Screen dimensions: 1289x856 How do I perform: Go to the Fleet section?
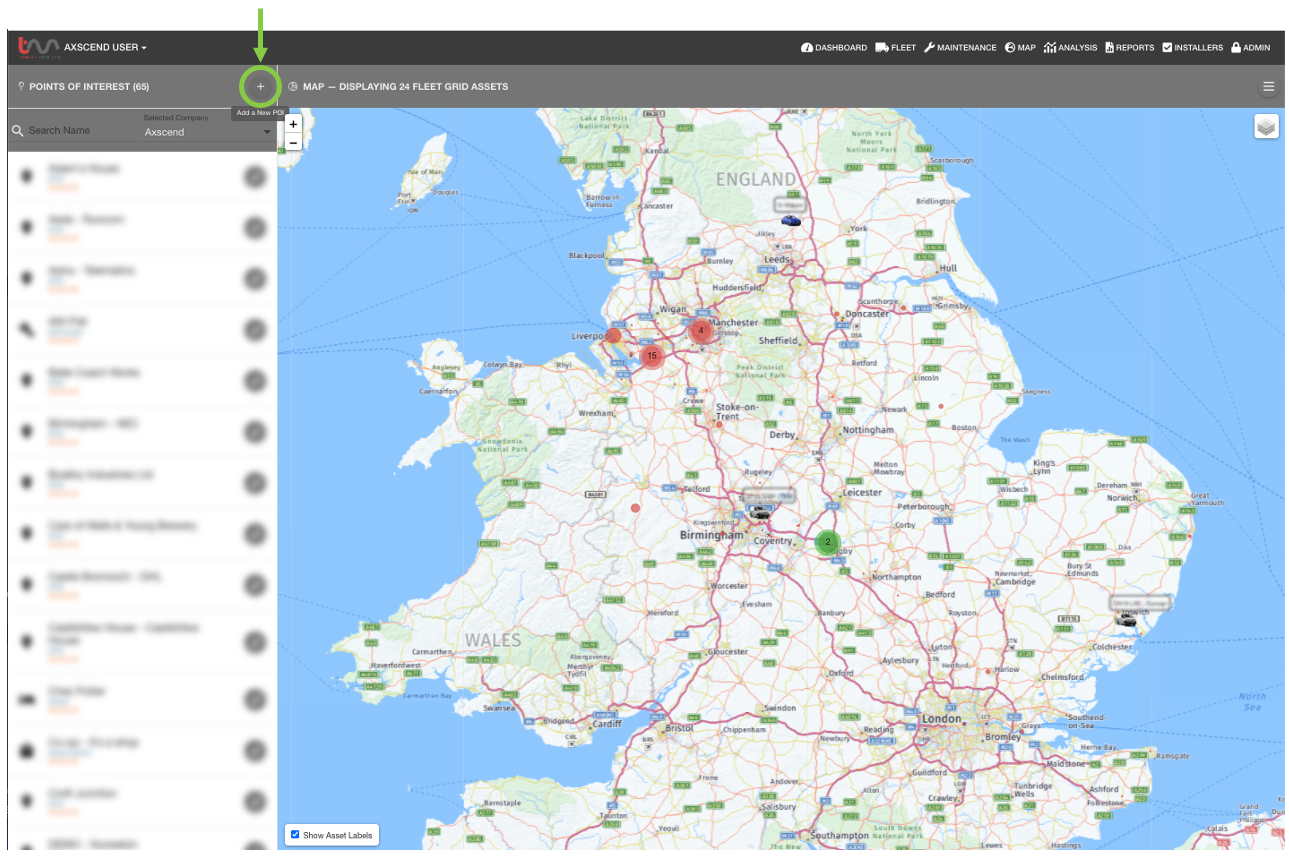pyautogui.click(x=896, y=47)
